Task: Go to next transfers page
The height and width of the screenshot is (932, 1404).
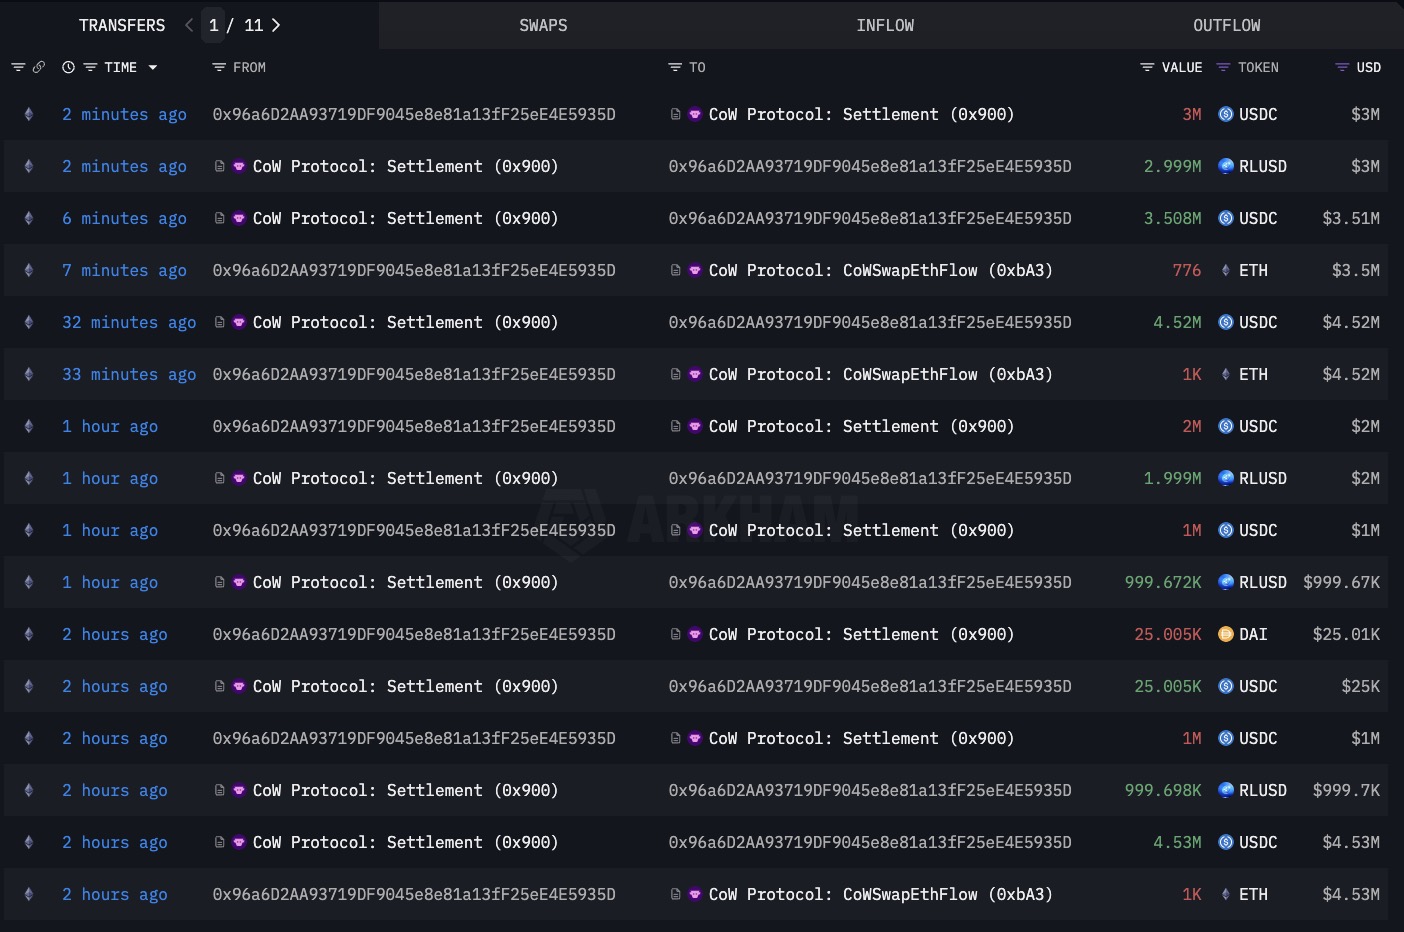Action: [x=277, y=25]
